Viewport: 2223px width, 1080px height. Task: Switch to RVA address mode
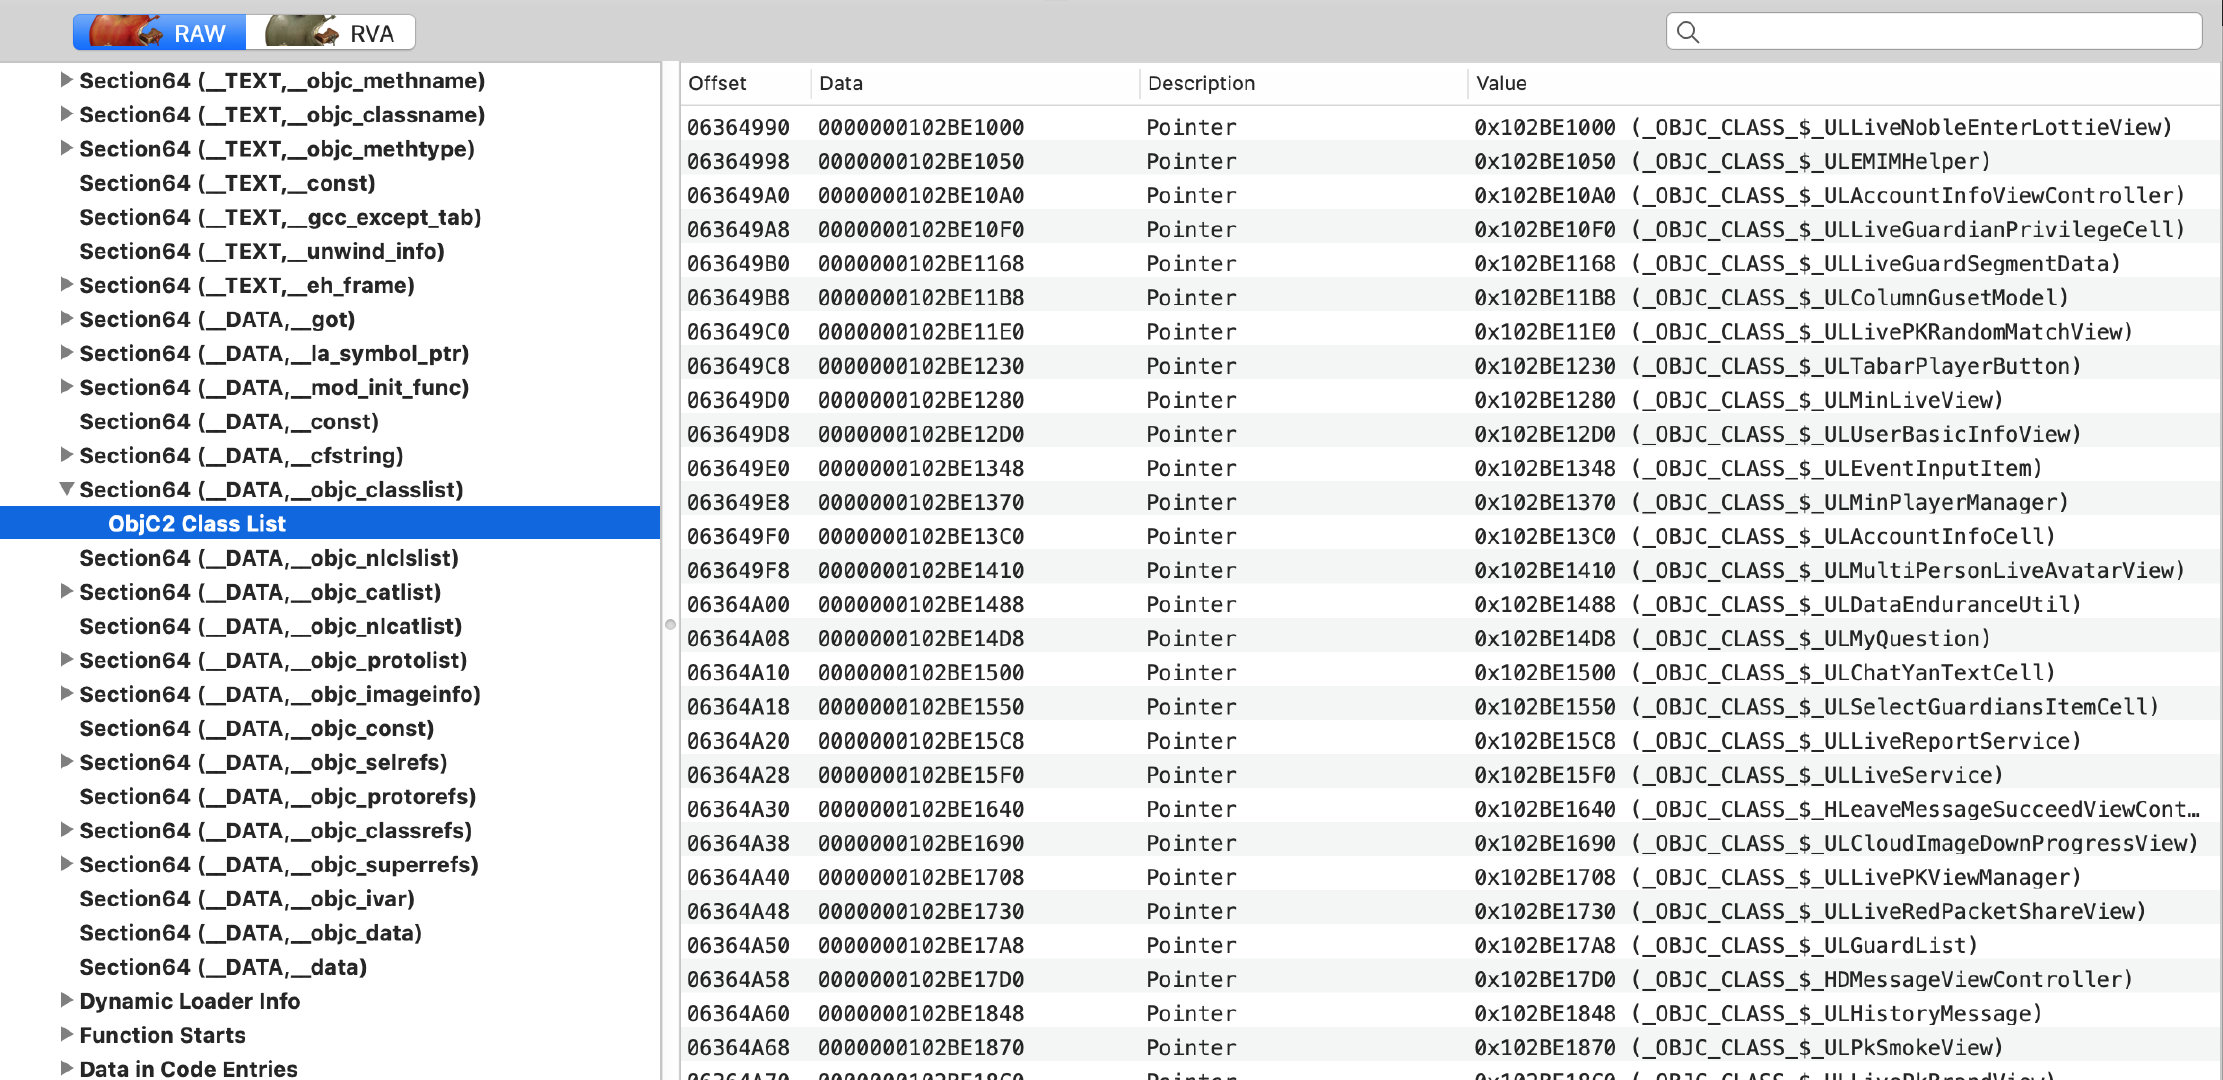331,33
